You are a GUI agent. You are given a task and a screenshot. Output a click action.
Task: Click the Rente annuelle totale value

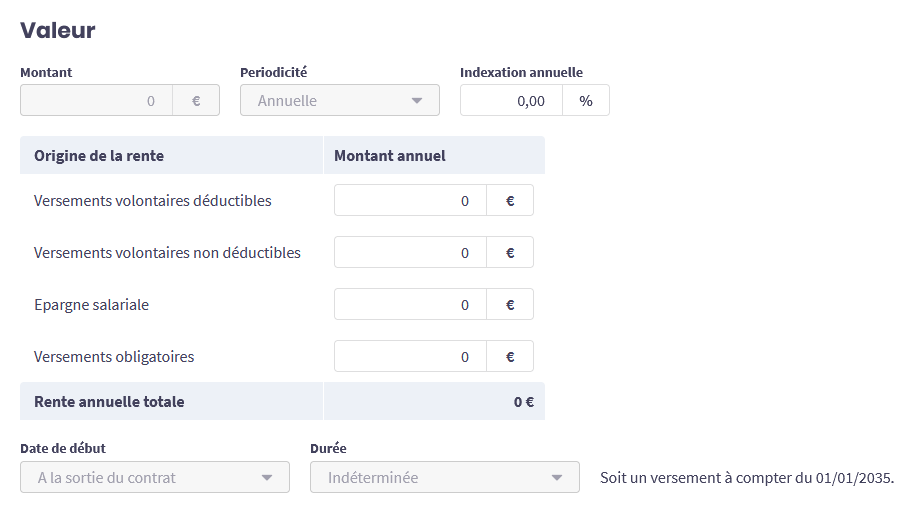click(523, 401)
